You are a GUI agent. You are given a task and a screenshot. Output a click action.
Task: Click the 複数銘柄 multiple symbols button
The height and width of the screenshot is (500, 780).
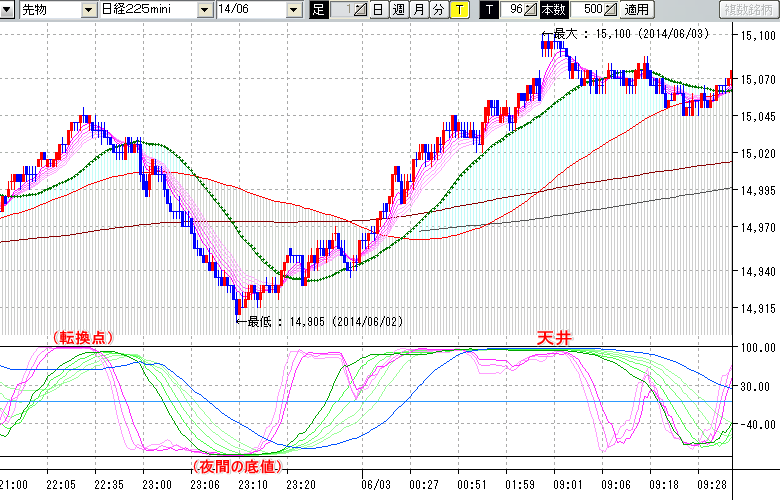[748, 10]
